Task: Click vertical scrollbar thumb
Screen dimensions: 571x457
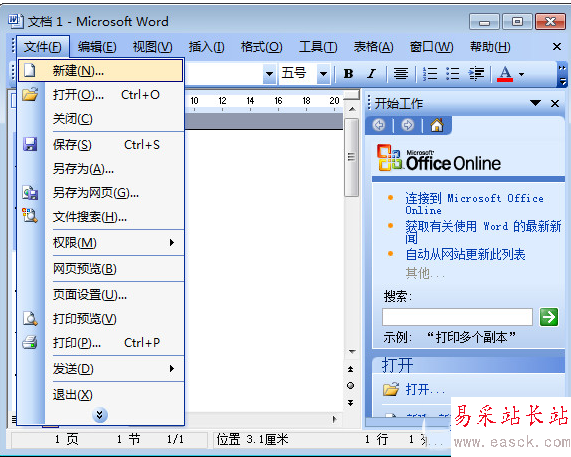Action: (352, 157)
